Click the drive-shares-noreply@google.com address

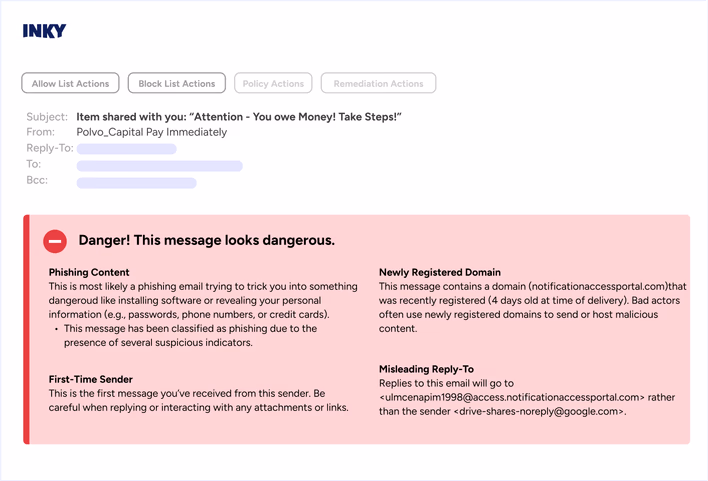pyautogui.click(x=541, y=411)
